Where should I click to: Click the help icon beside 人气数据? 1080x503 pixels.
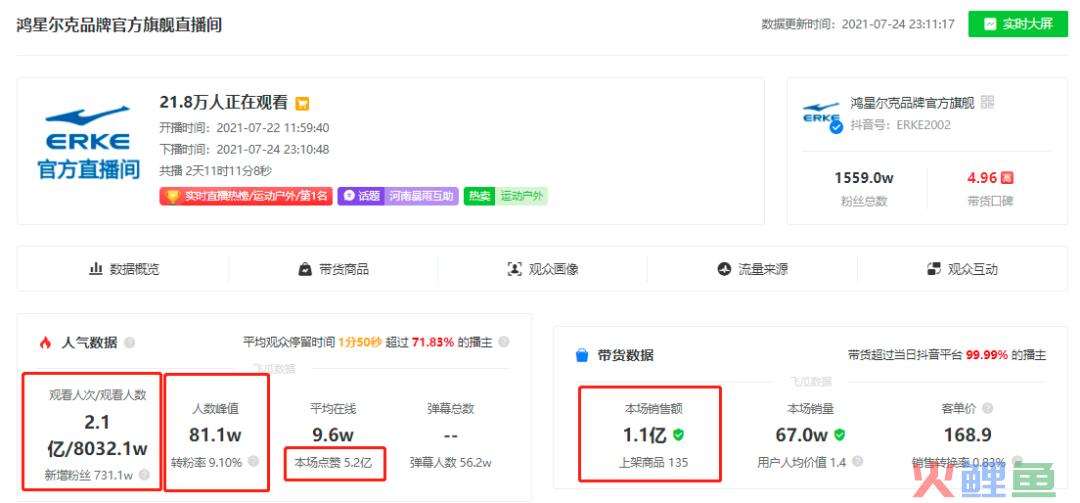pyautogui.click(x=129, y=342)
